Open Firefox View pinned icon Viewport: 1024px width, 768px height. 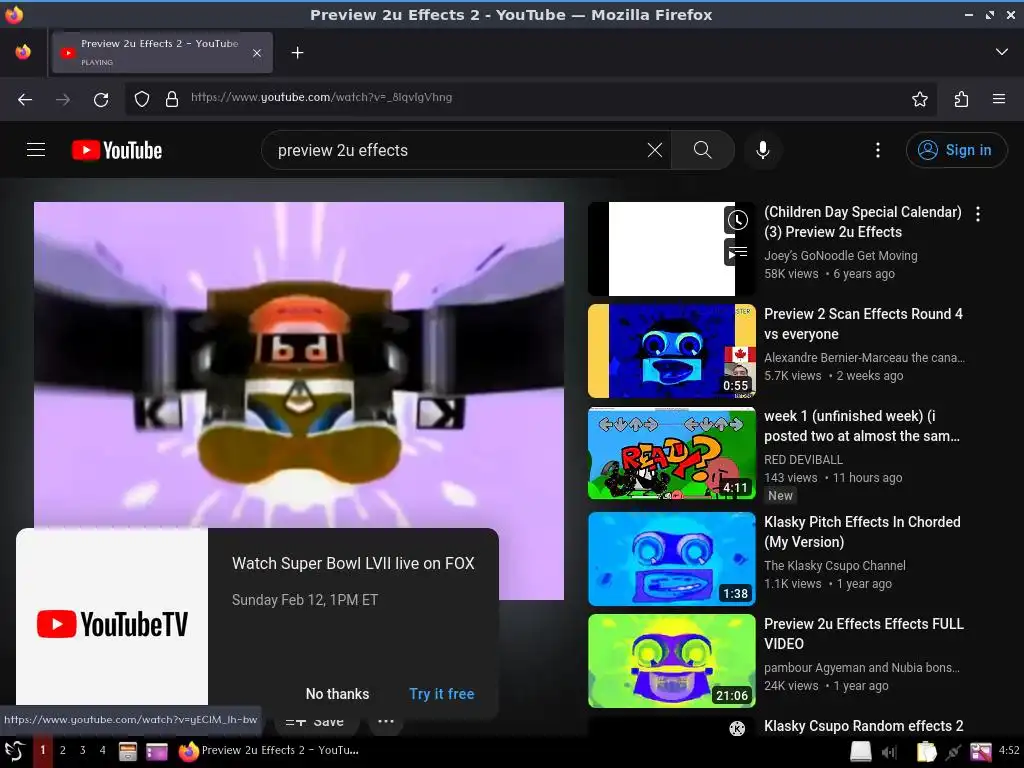tap(23, 52)
